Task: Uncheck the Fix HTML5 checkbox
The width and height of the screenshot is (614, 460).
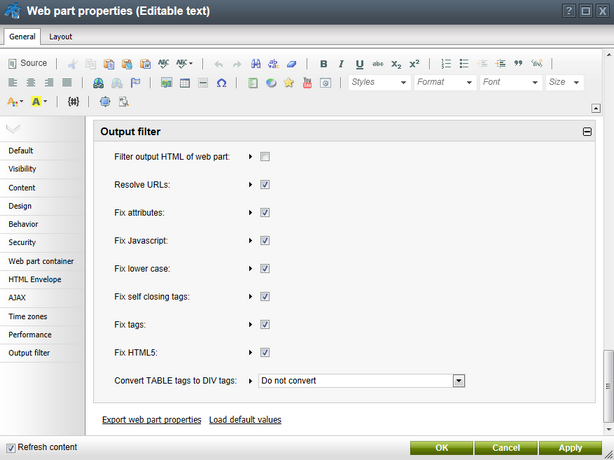Action: coord(265,352)
